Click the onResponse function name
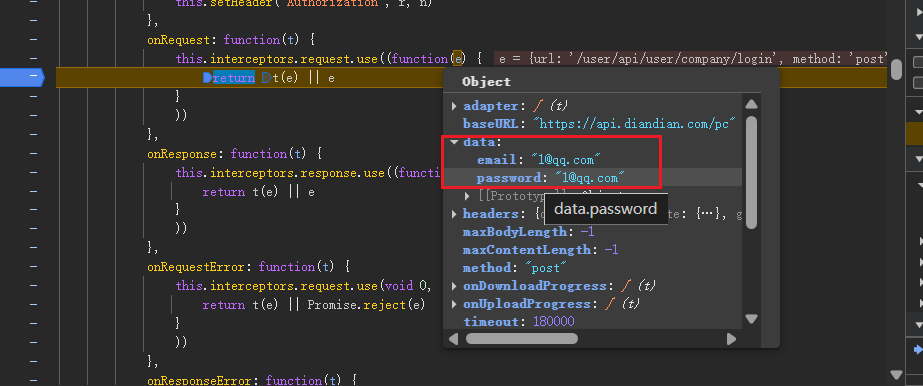The width and height of the screenshot is (923, 386). 182,154
